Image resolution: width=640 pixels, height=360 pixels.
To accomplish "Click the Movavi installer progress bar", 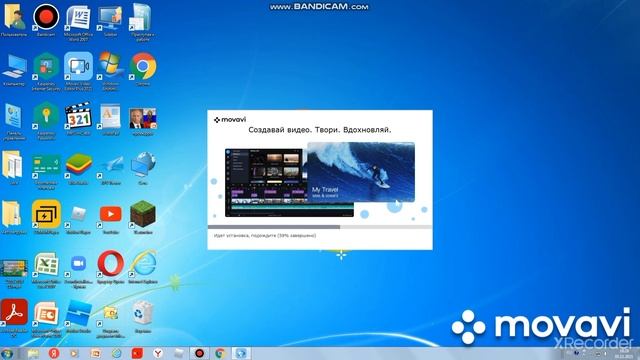I will point(320,227).
